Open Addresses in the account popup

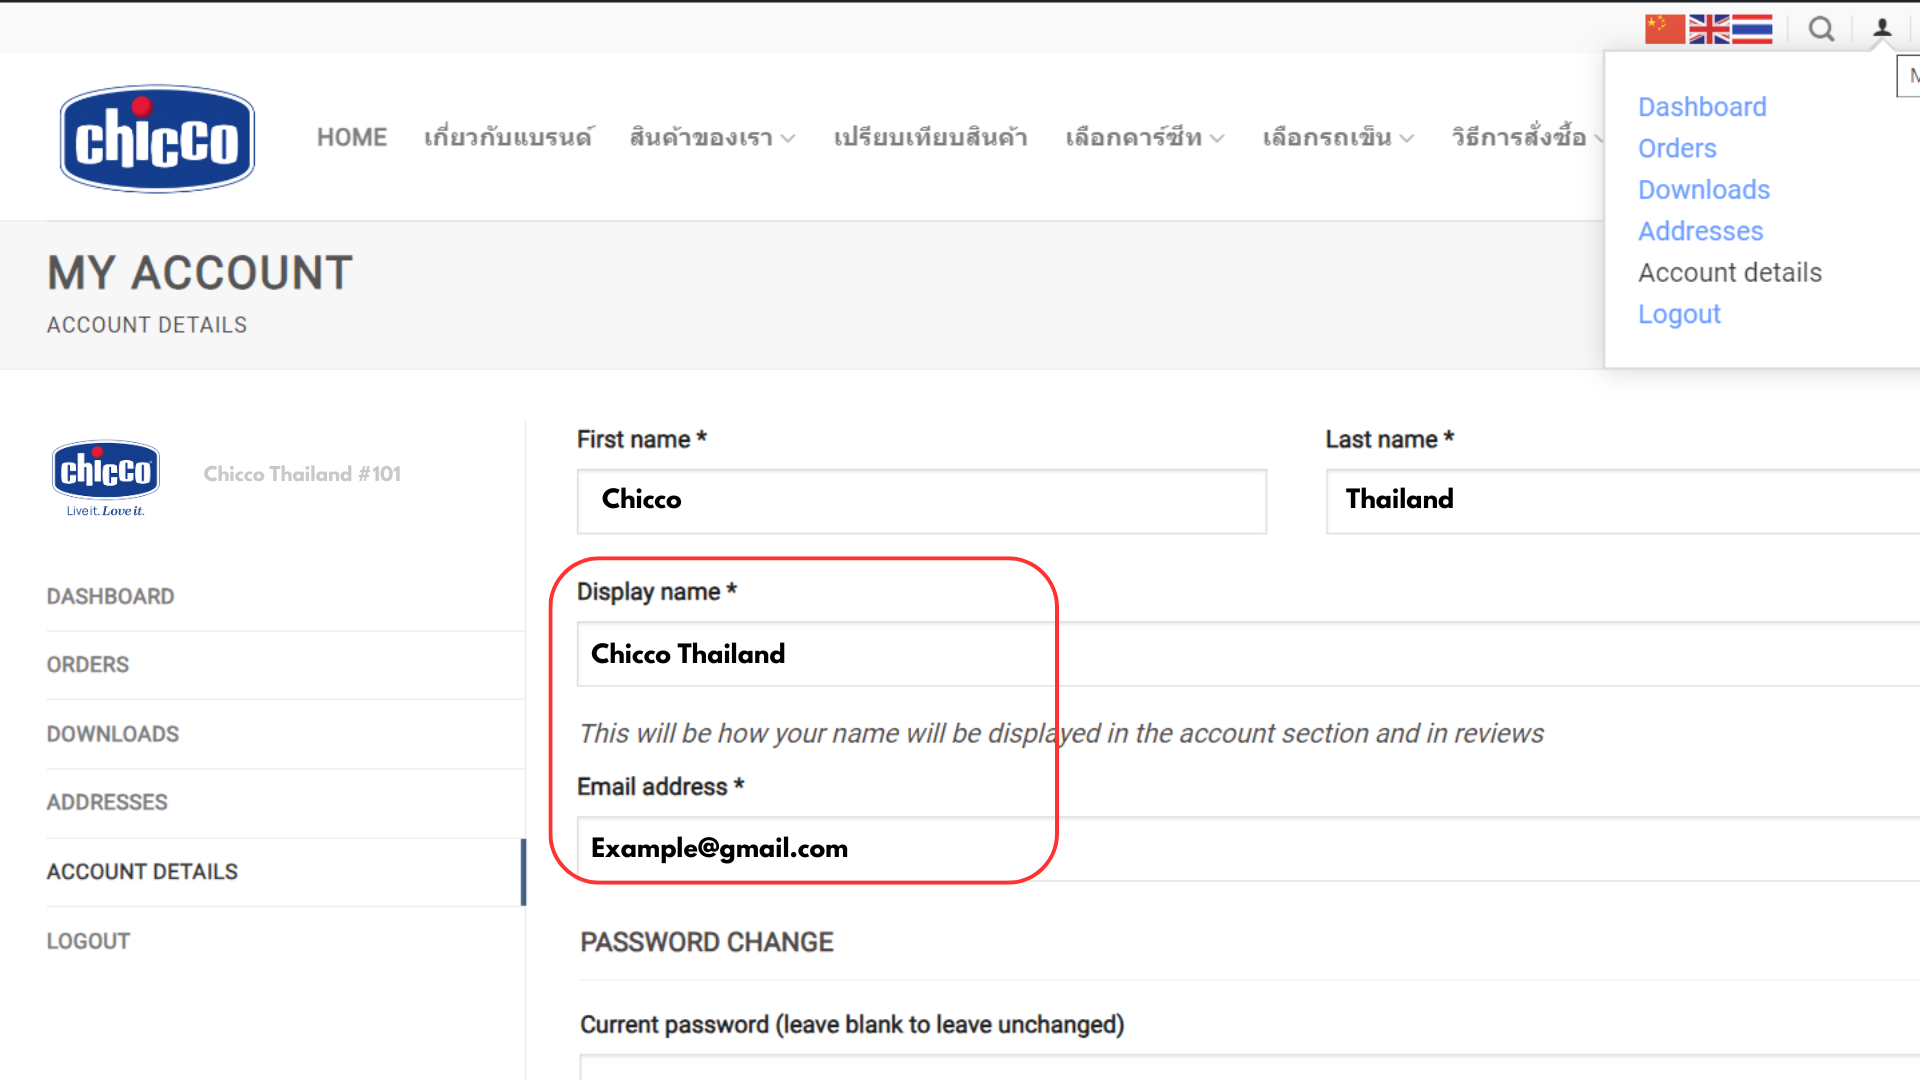[1700, 231]
